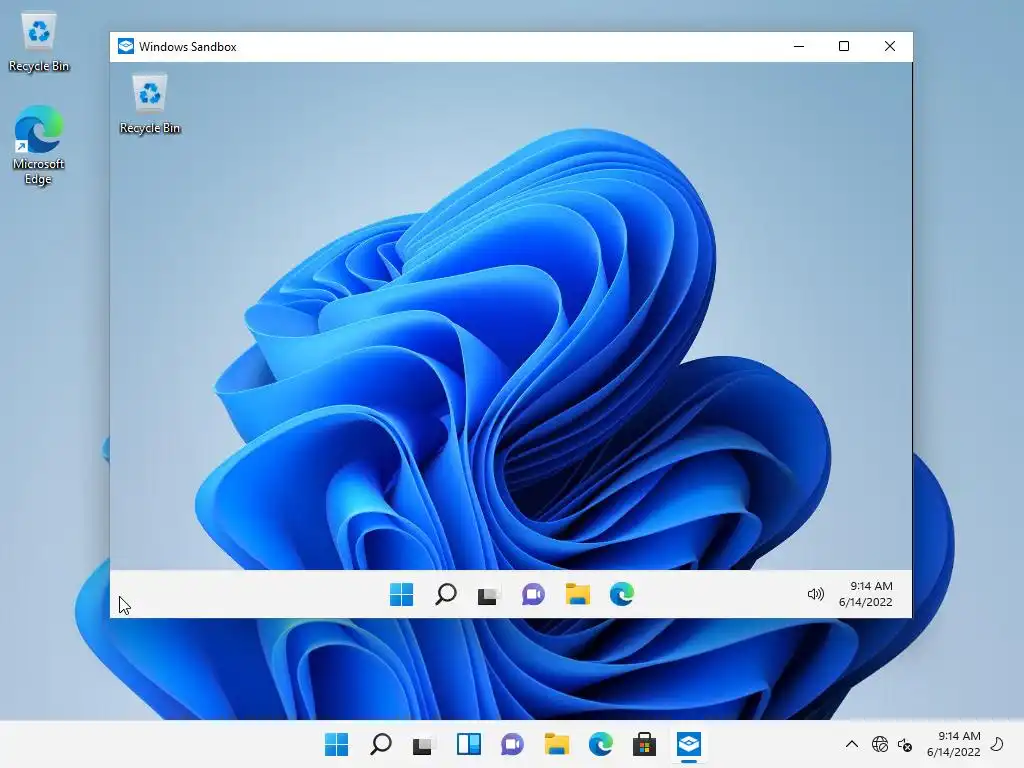Open the Sandbox clock showing 9:14 AM
This screenshot has width=1024, height=768.
click(x=866, y=594)
